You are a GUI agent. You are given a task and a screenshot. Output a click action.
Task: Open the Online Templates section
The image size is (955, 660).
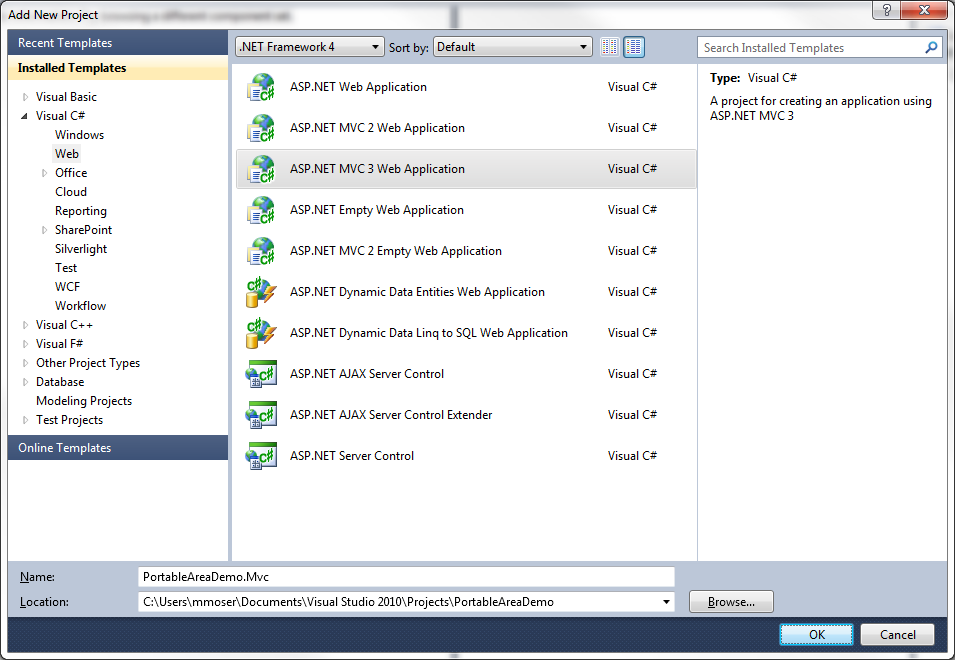pos(118,448)
